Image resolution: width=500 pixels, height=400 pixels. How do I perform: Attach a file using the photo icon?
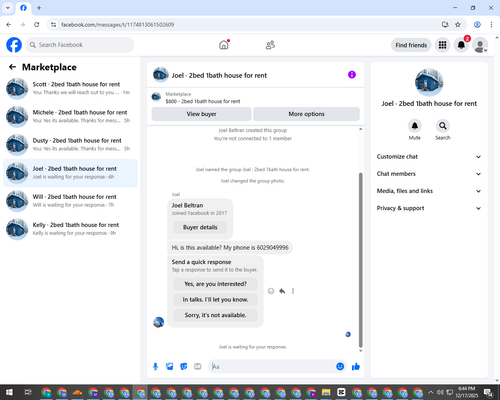[x=170, y=367]
